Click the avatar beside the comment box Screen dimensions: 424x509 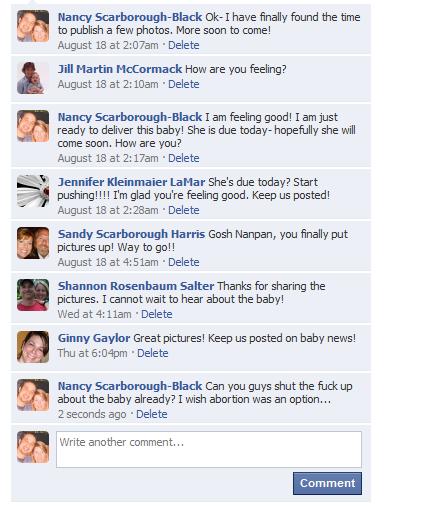point(33,447)
